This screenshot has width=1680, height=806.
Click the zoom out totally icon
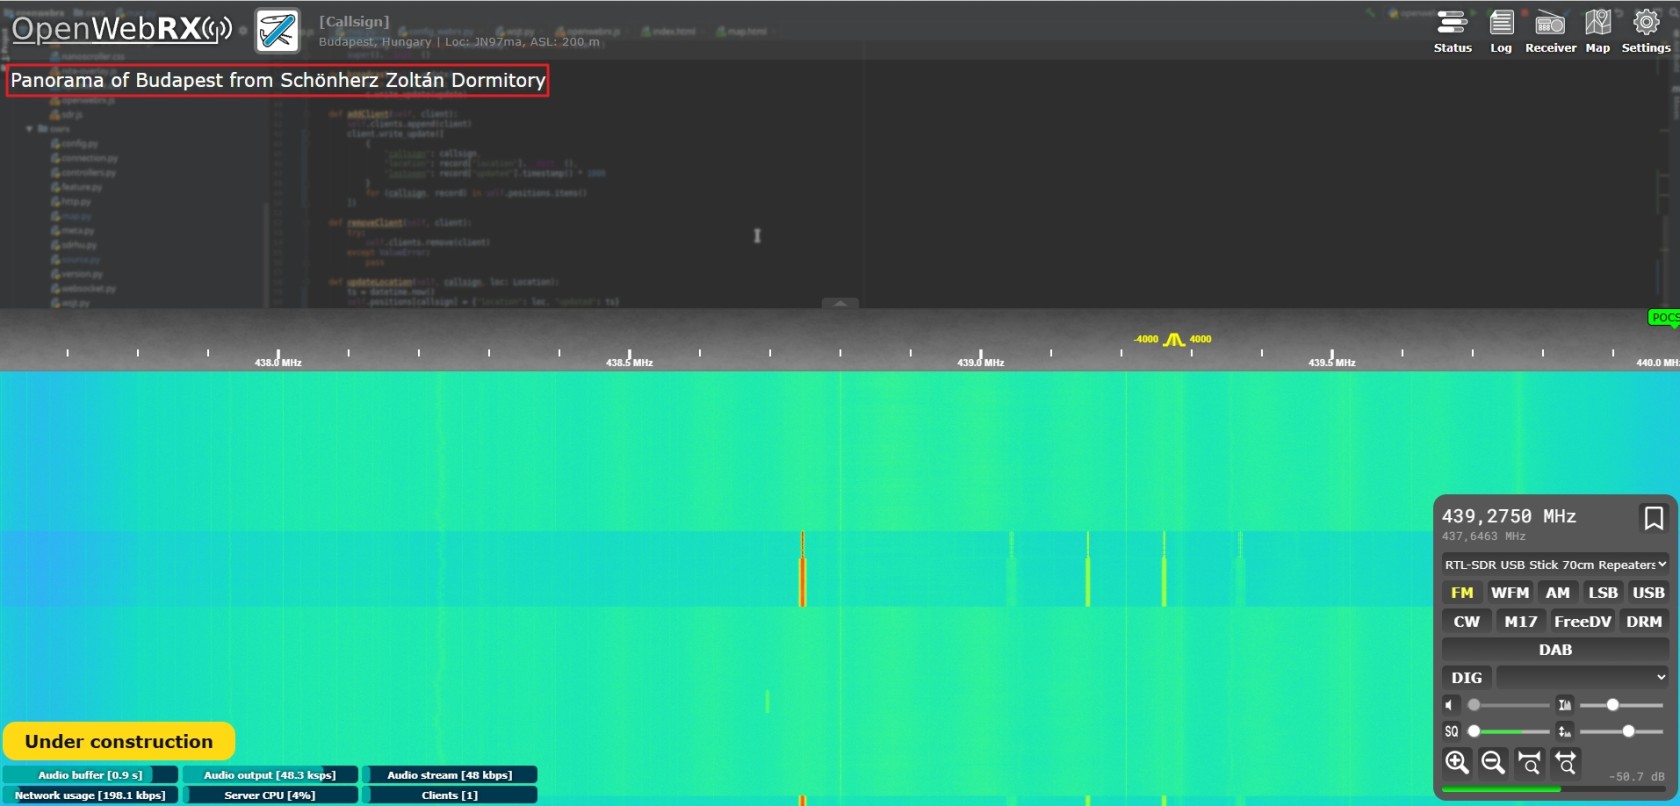(x=1566, y=763)
